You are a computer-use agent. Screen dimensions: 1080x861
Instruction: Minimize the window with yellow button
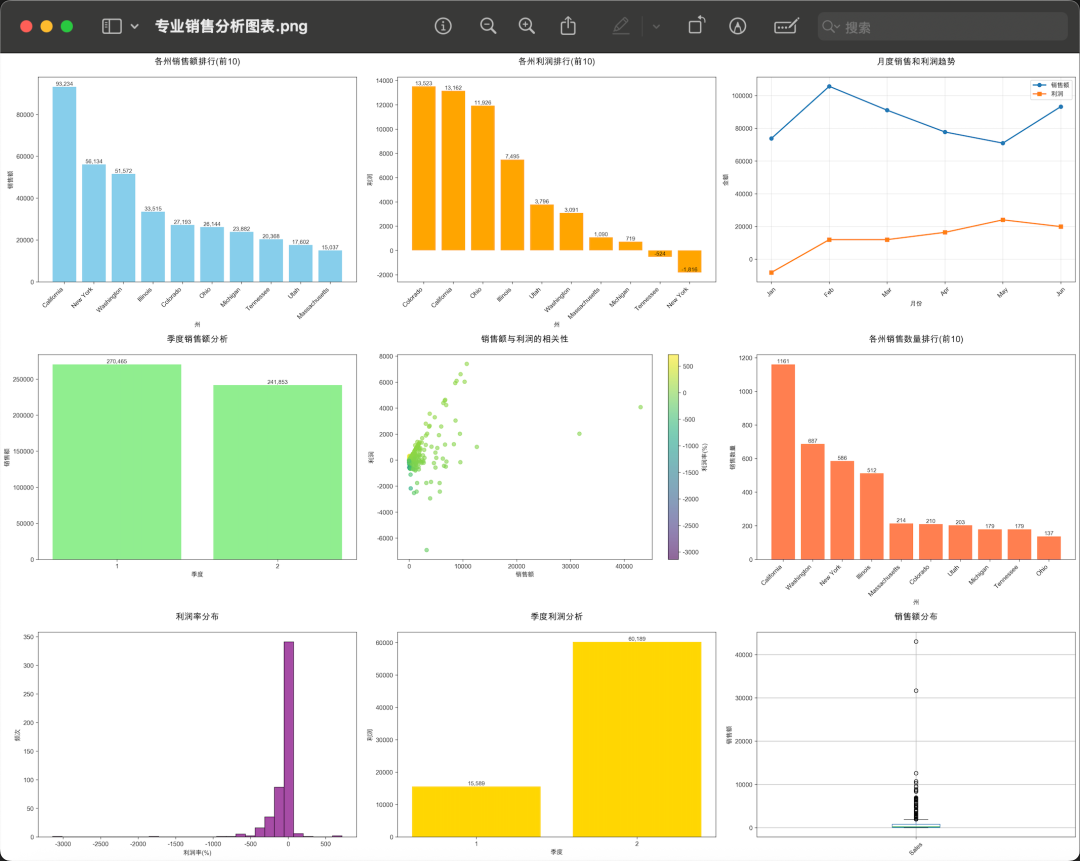47,27
